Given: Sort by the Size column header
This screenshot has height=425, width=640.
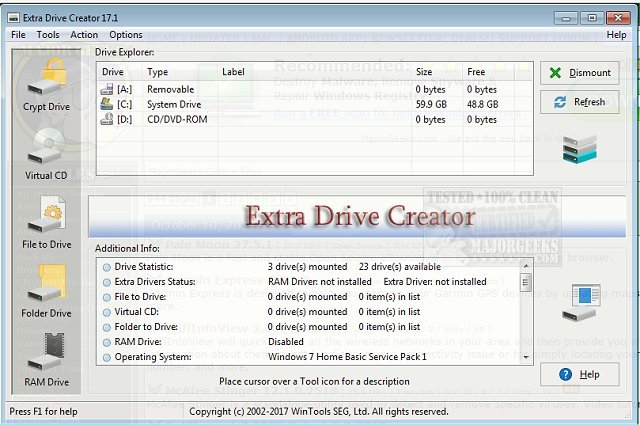Looking at the screenshot, I should coord(424,72).
